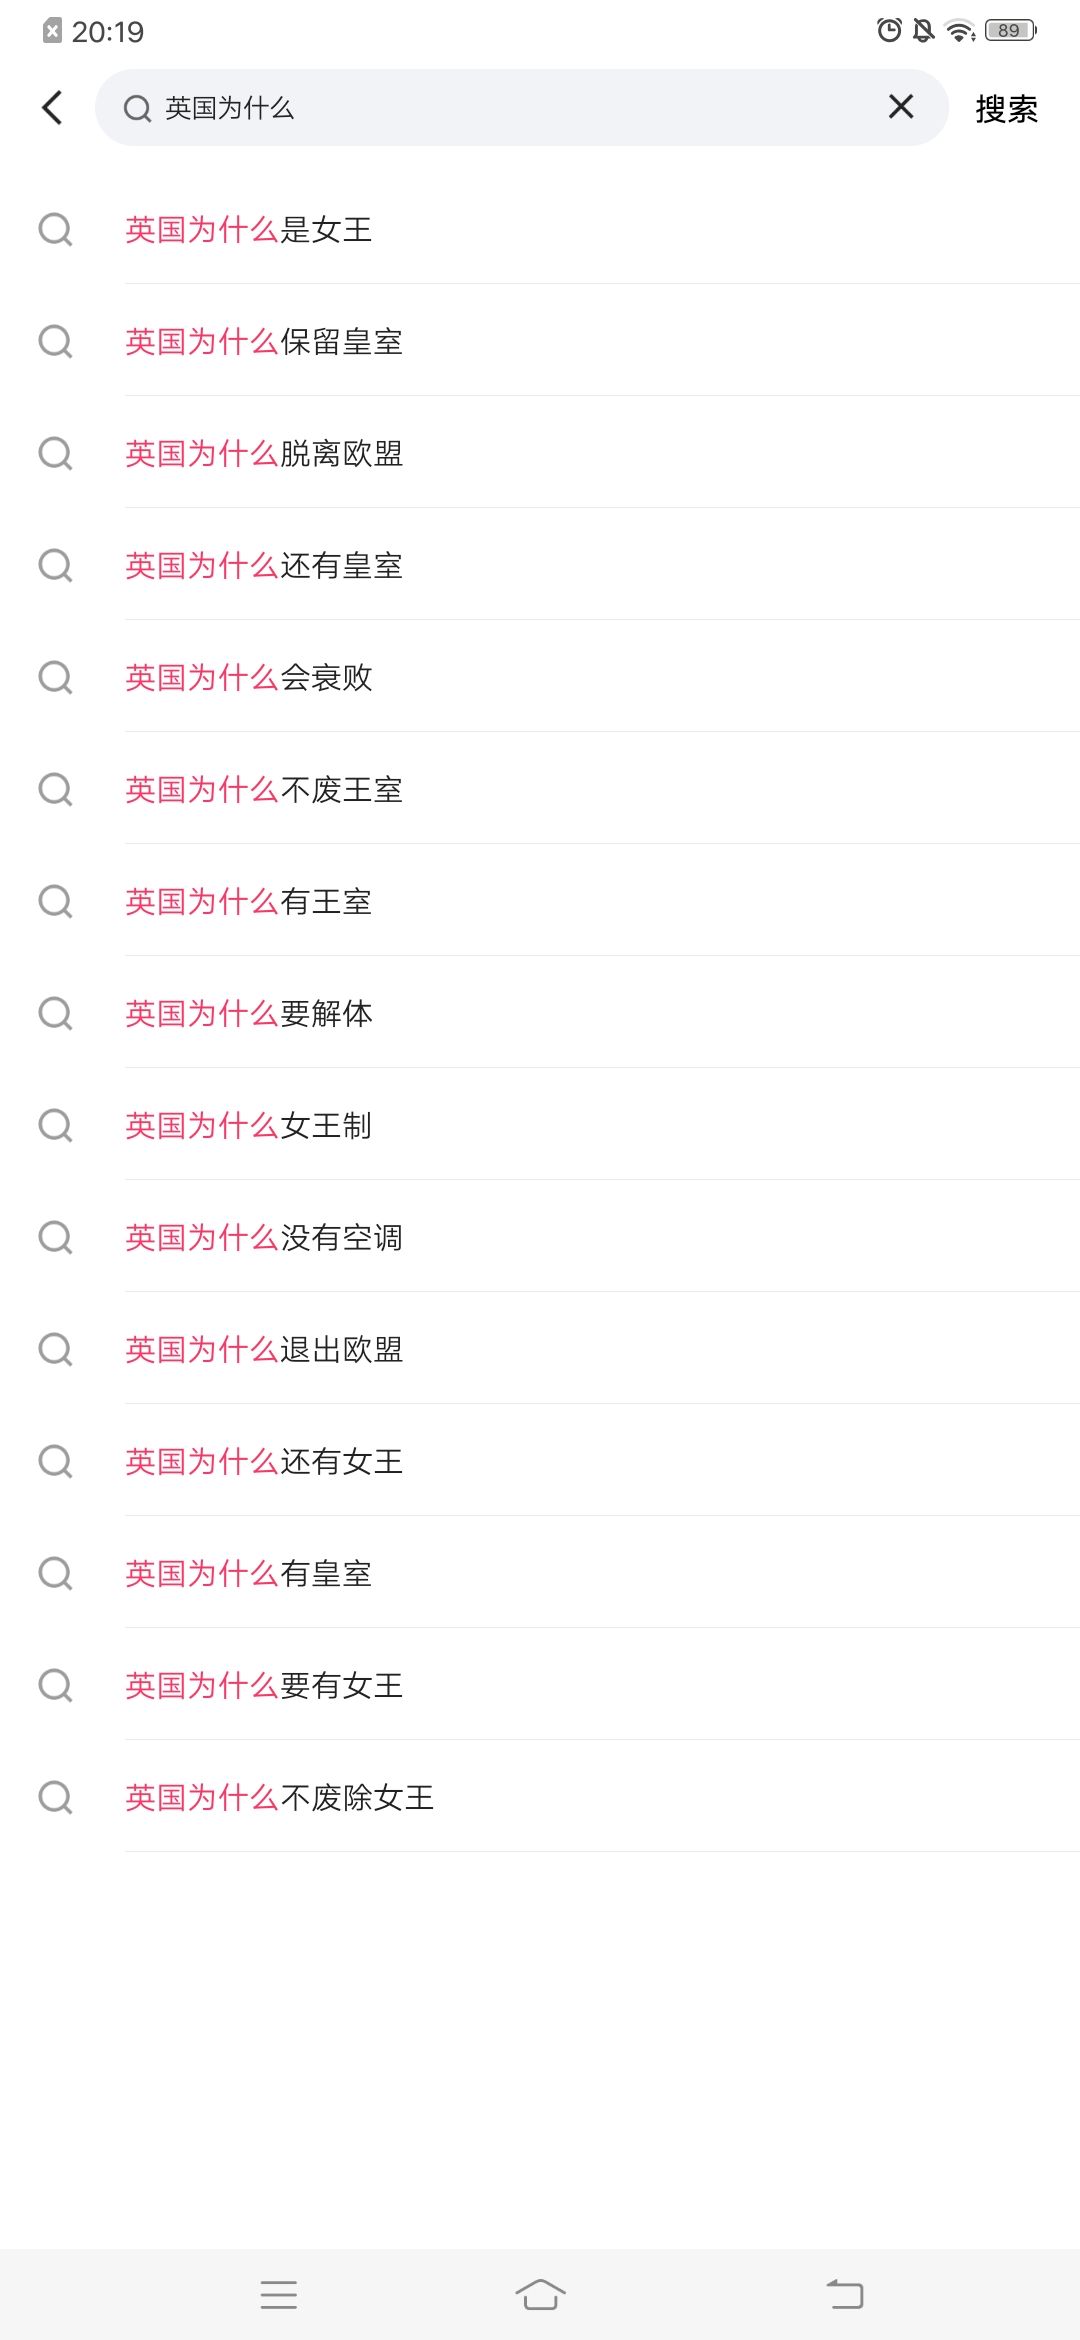Choose suggestion 英国为什么保留皇室

click(x=264, y=342)
